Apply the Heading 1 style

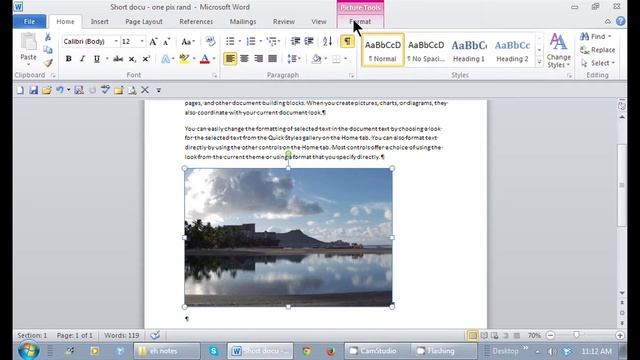point(469,50)
